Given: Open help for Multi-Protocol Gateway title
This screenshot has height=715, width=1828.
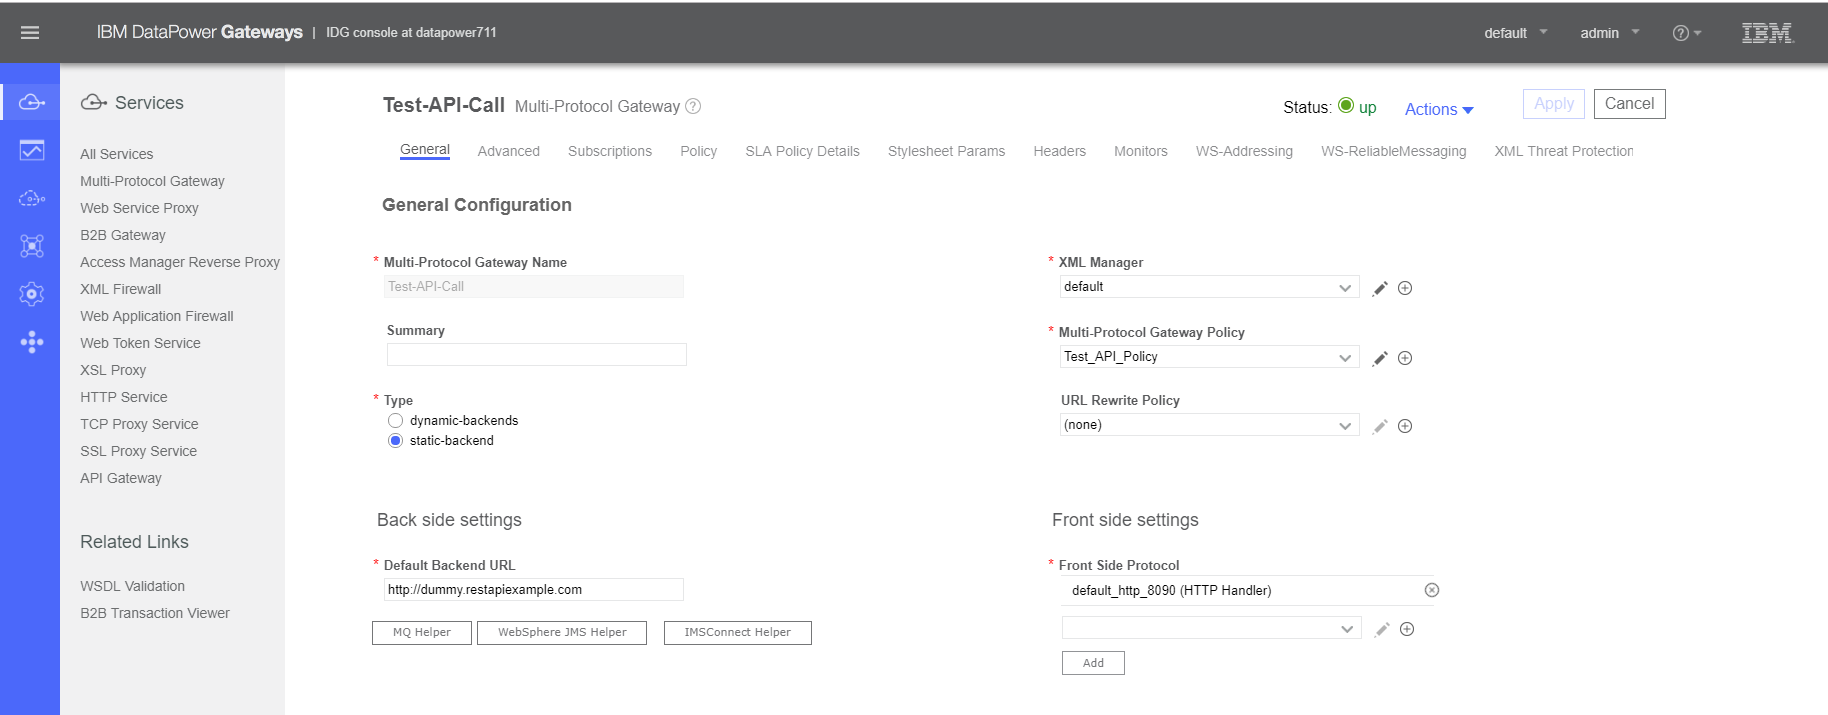Looking at the screenshot, I should point(693,106).
